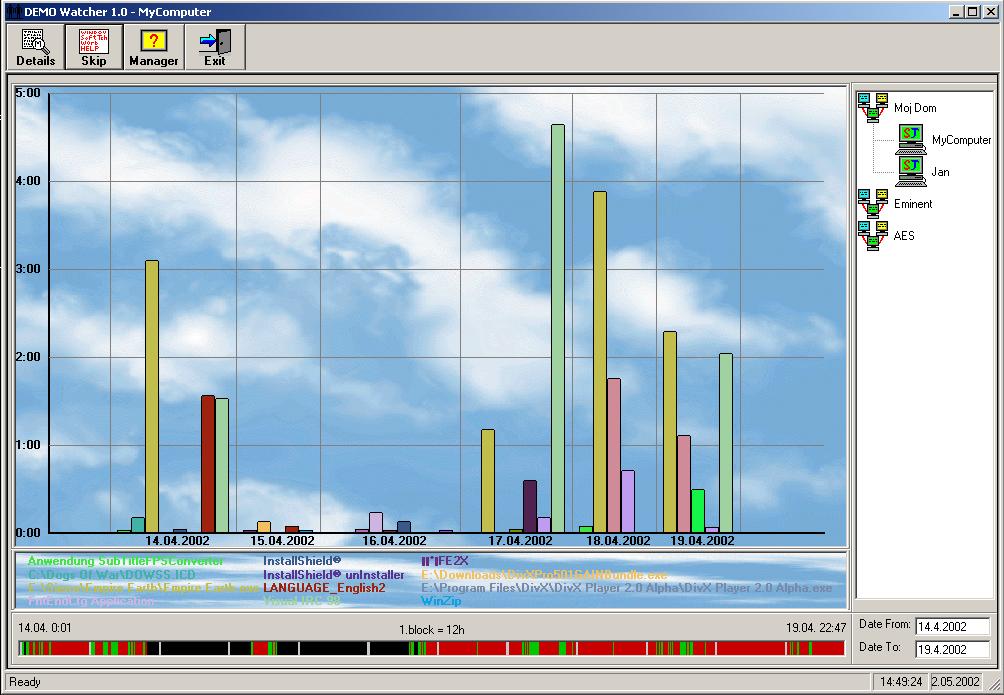Click the Eminent network group icon
1004x695 pixels.
pos(872,203)
